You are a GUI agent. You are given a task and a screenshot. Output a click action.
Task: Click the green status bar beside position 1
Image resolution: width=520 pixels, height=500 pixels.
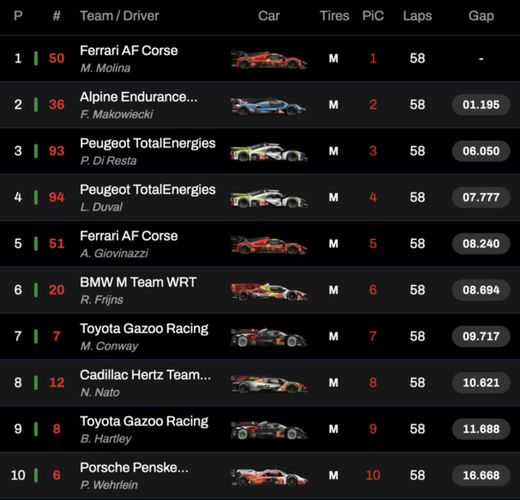[x=36, y=58]
